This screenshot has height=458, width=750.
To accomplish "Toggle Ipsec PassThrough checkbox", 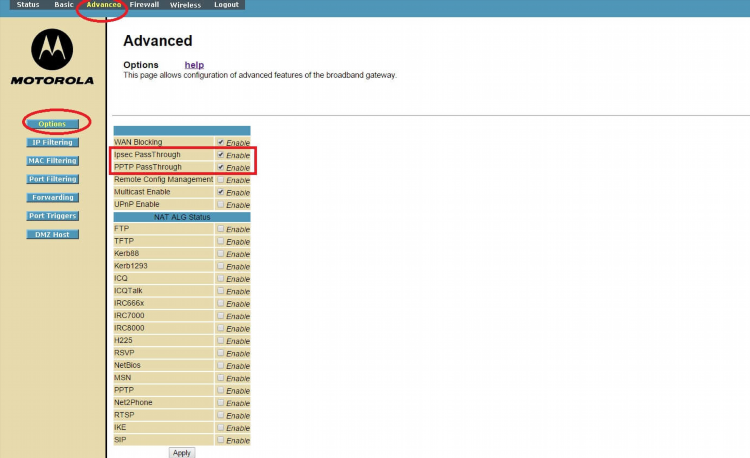I will coord(221,154).
